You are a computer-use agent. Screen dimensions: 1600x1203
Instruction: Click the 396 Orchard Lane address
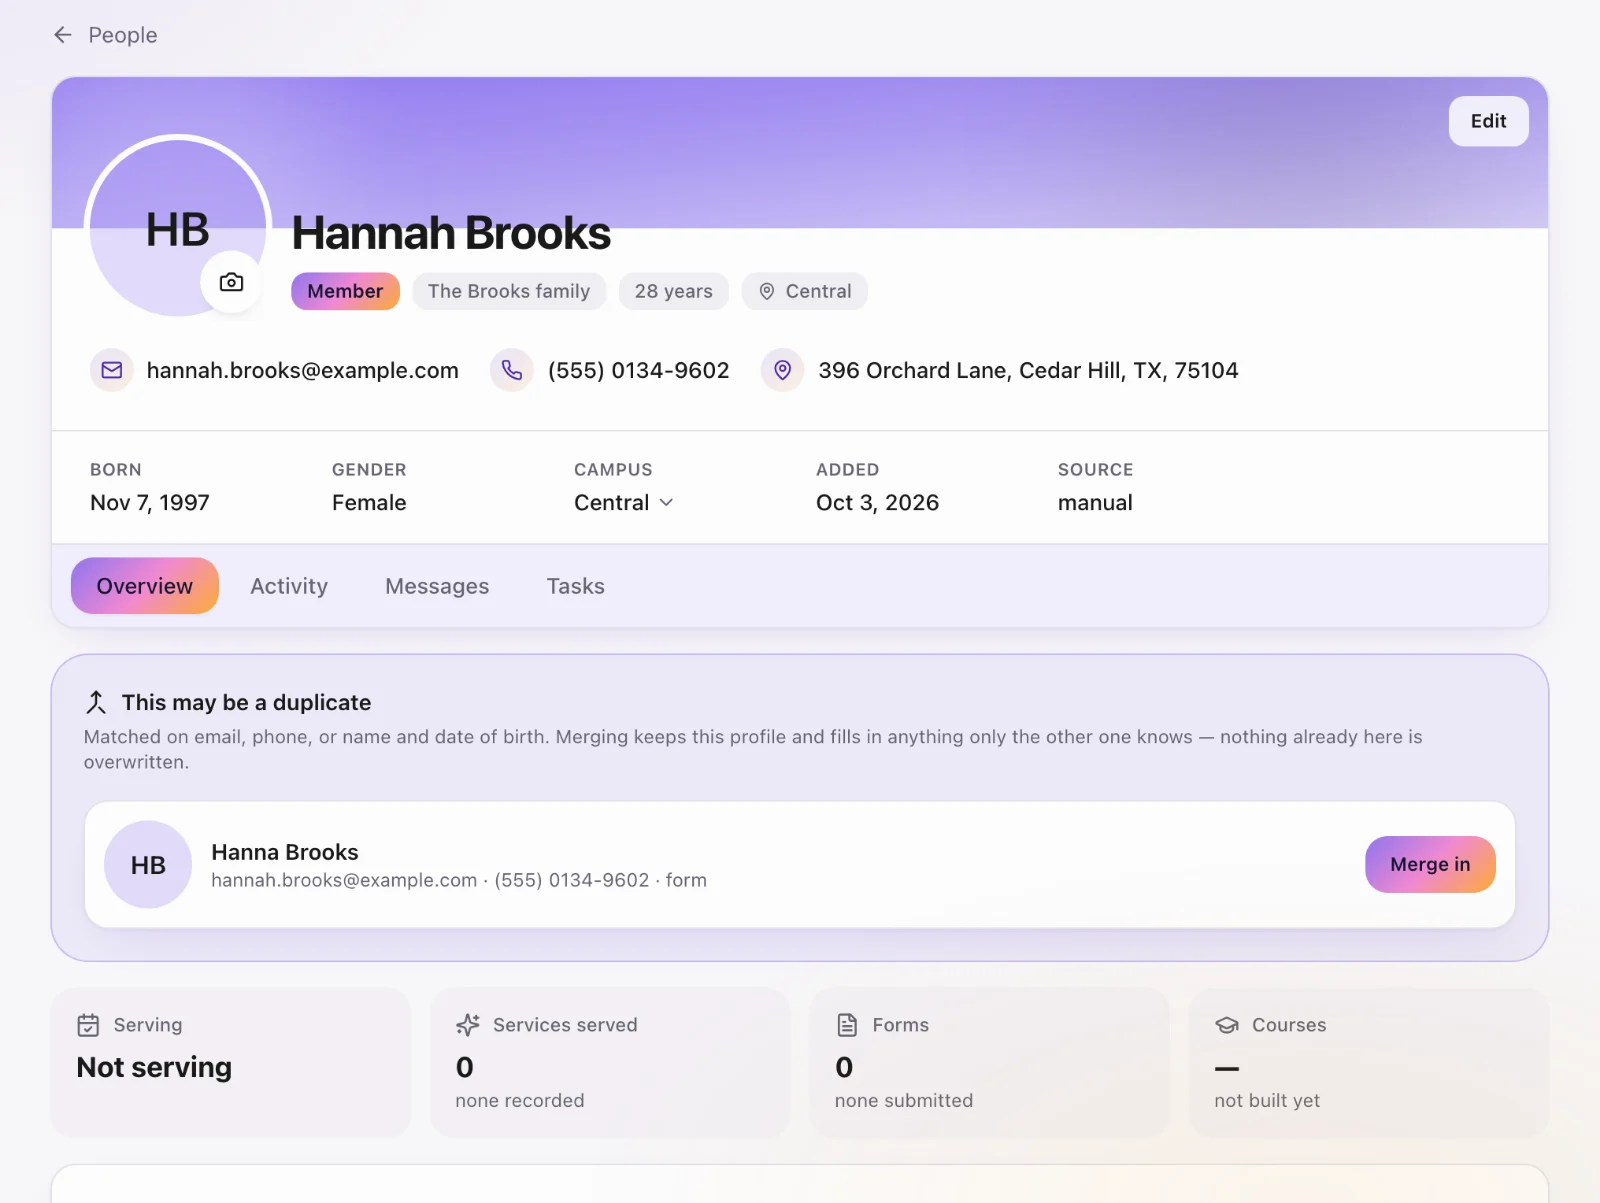(x=1028, y=370)
